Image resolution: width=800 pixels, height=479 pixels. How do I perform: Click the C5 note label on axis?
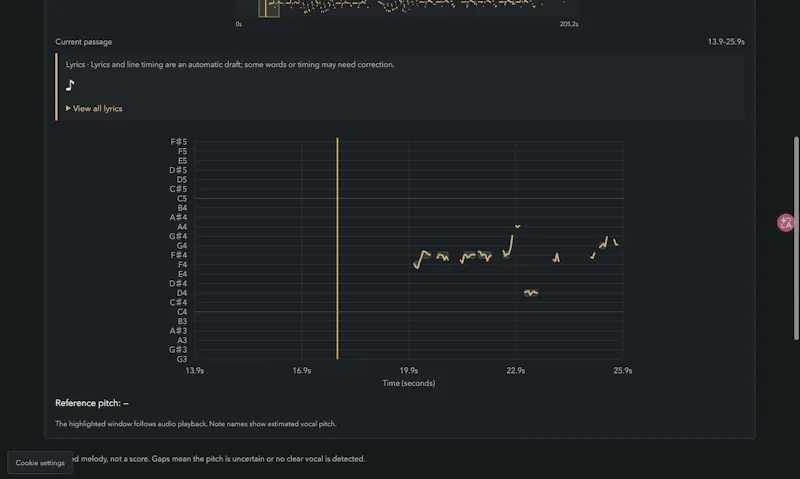182,198
